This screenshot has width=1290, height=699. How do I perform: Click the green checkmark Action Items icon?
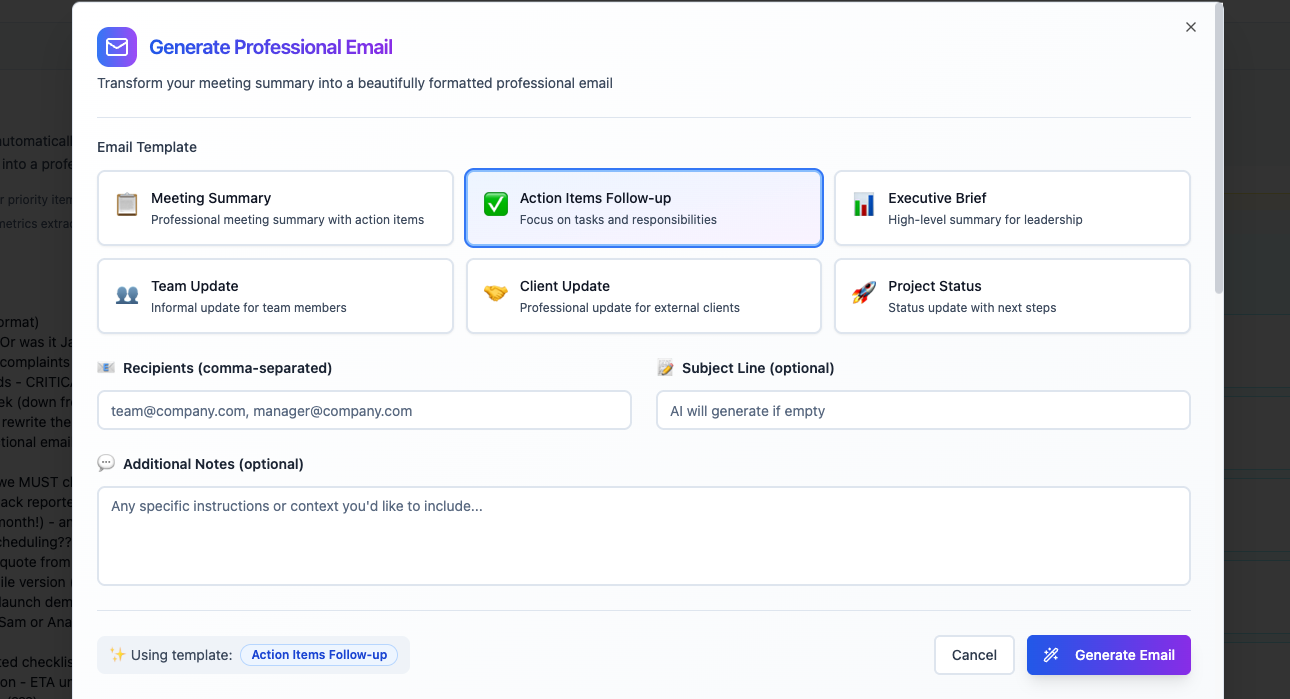(x=496, y=205)
